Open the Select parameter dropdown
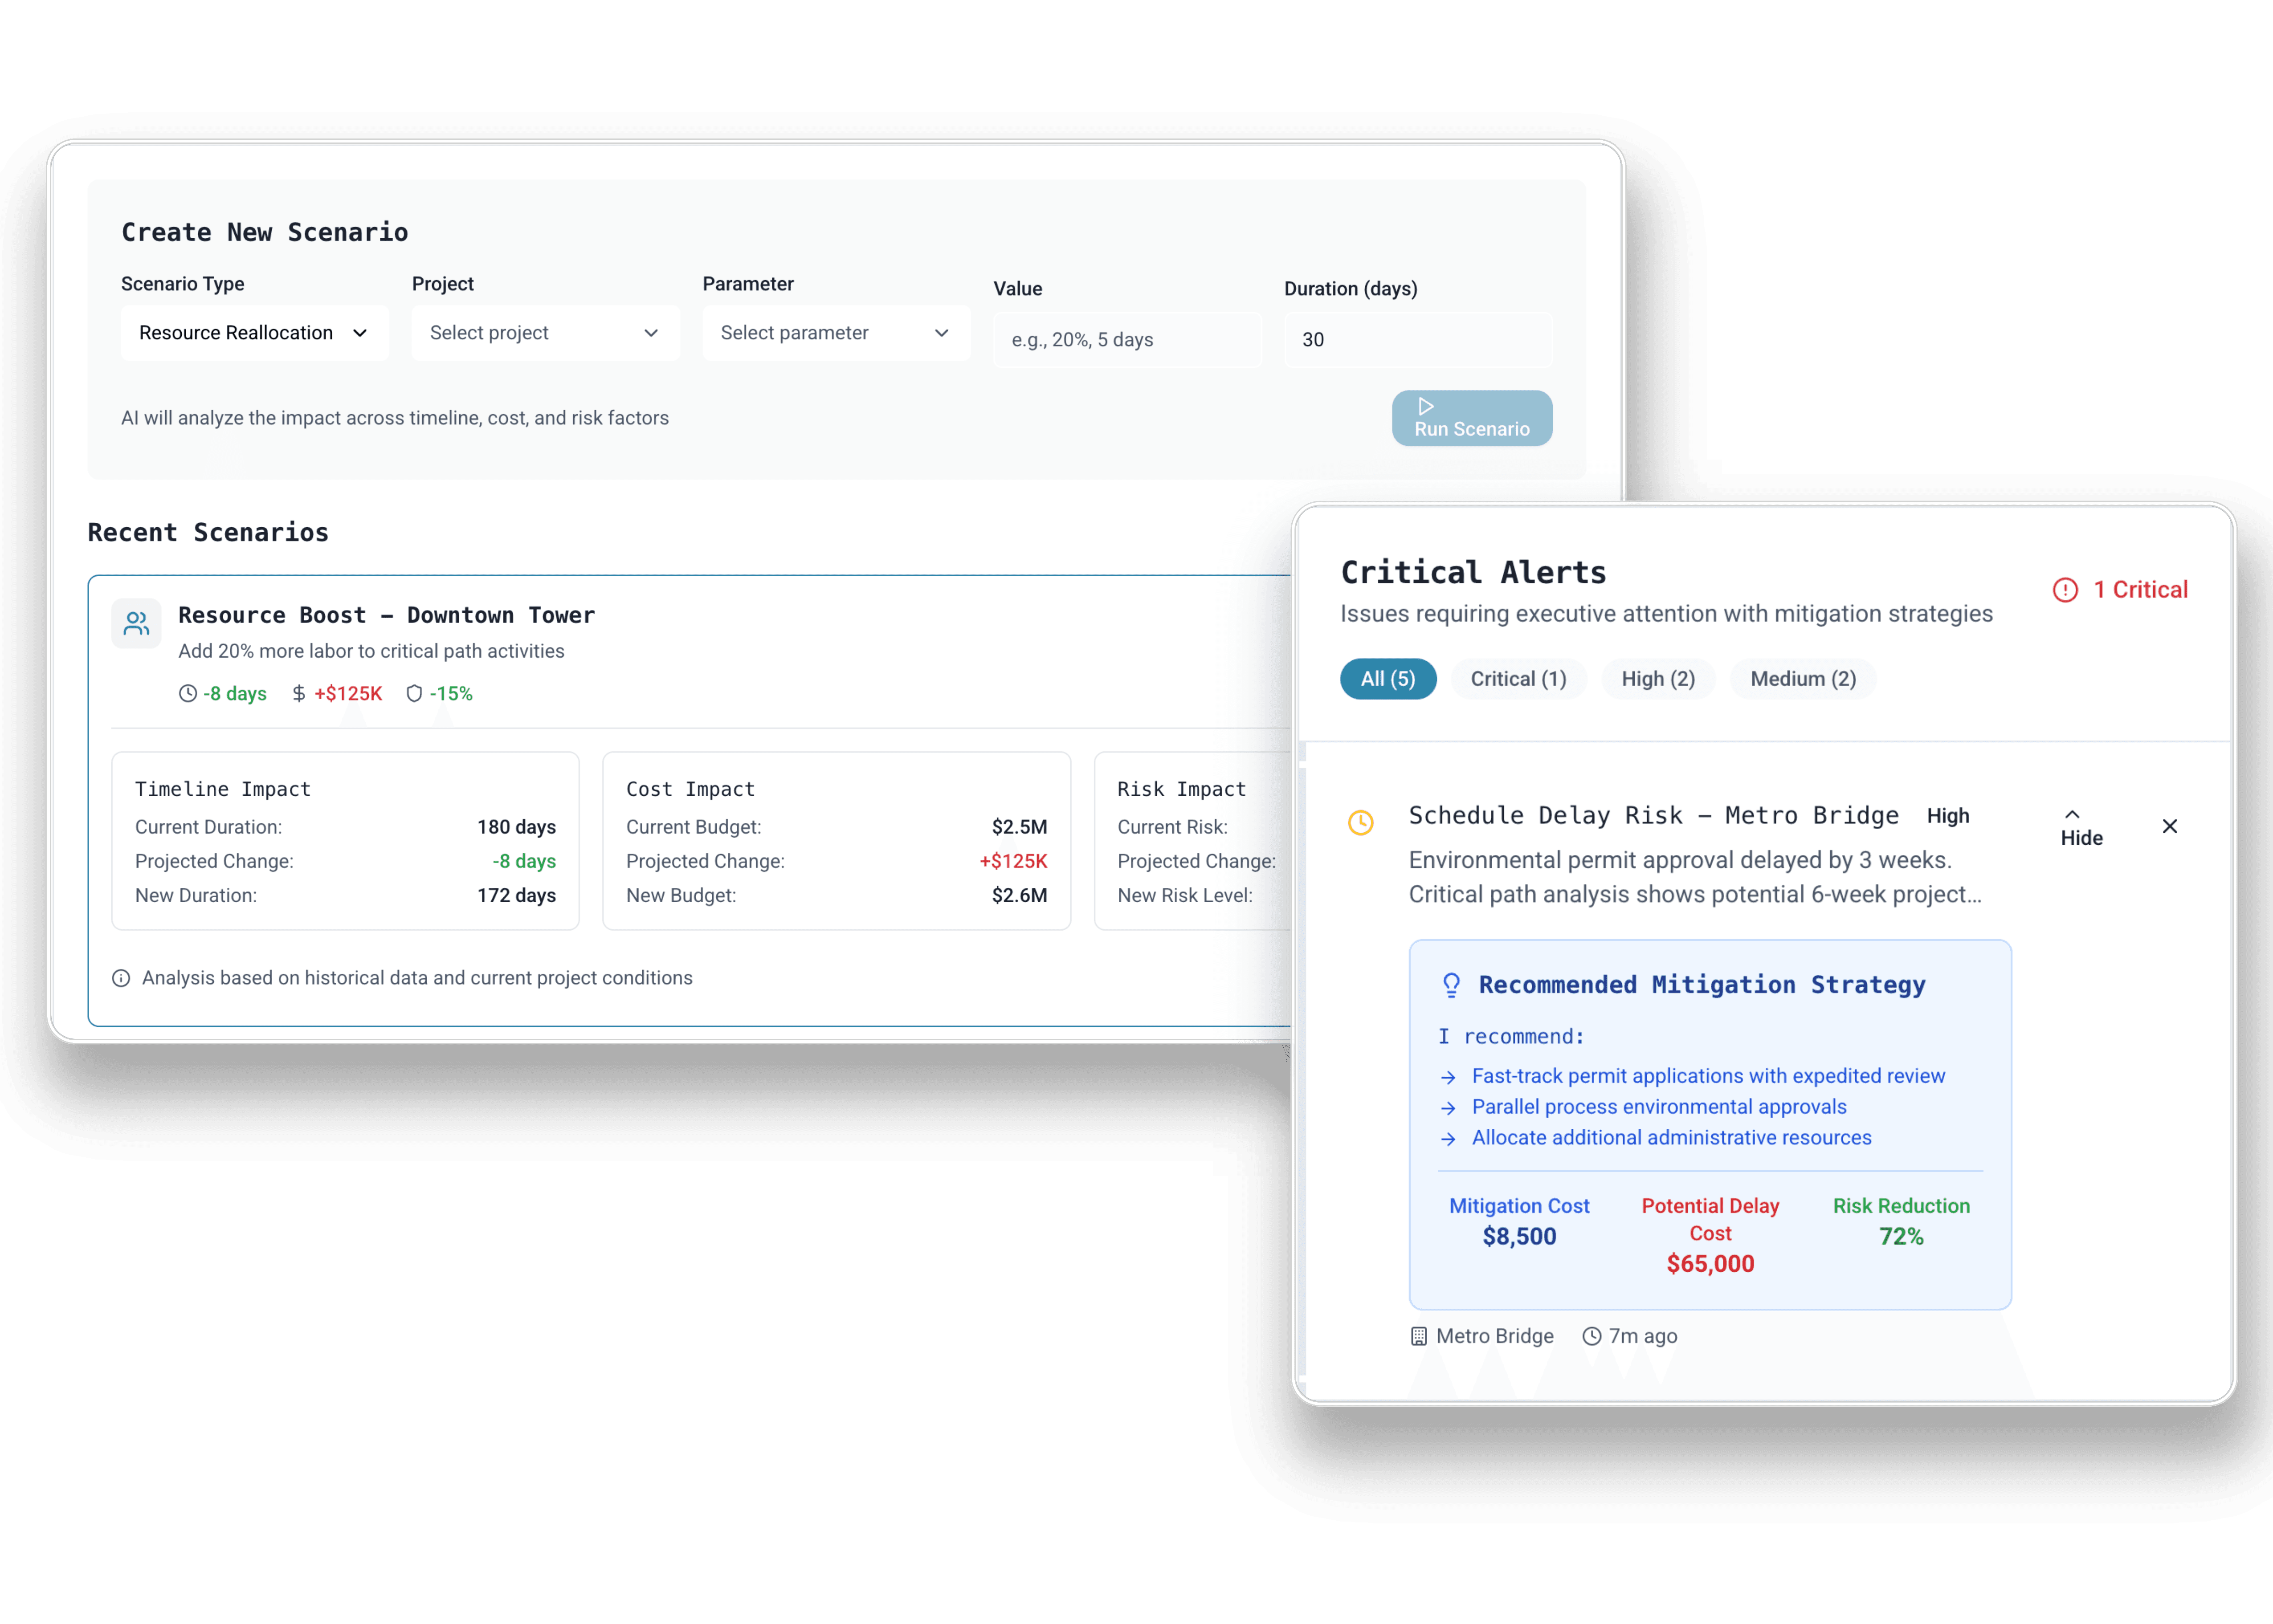Viewport: 2273px width, 1624px height. 835,333
